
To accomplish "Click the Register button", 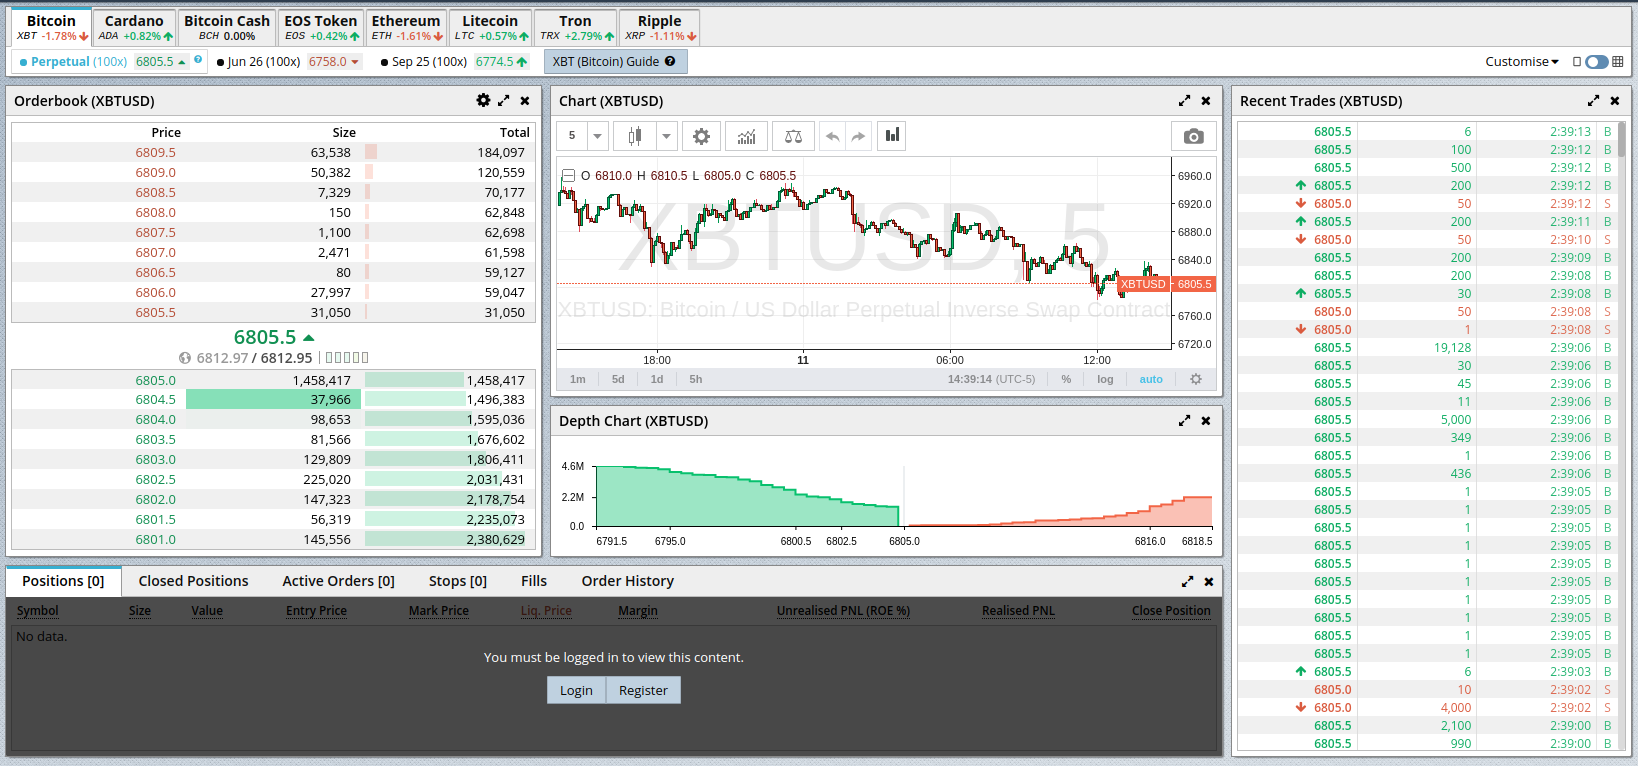I will (643, 690).
